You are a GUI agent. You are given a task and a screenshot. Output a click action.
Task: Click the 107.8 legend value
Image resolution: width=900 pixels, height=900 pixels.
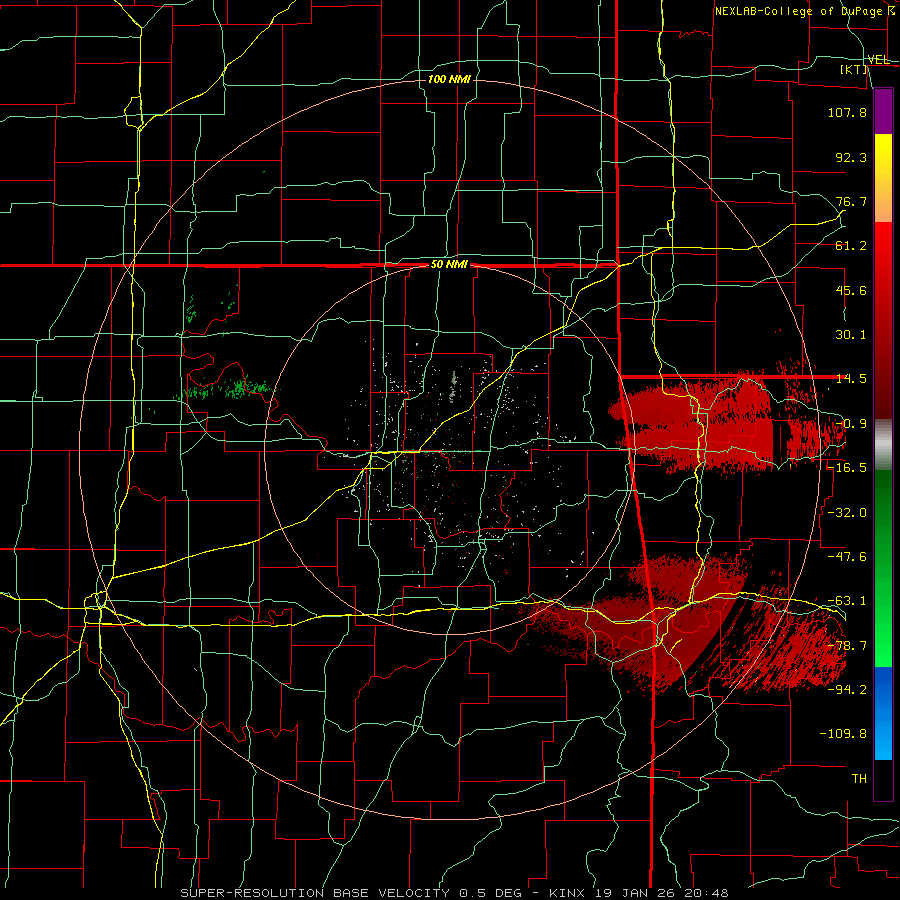point(847,112)
